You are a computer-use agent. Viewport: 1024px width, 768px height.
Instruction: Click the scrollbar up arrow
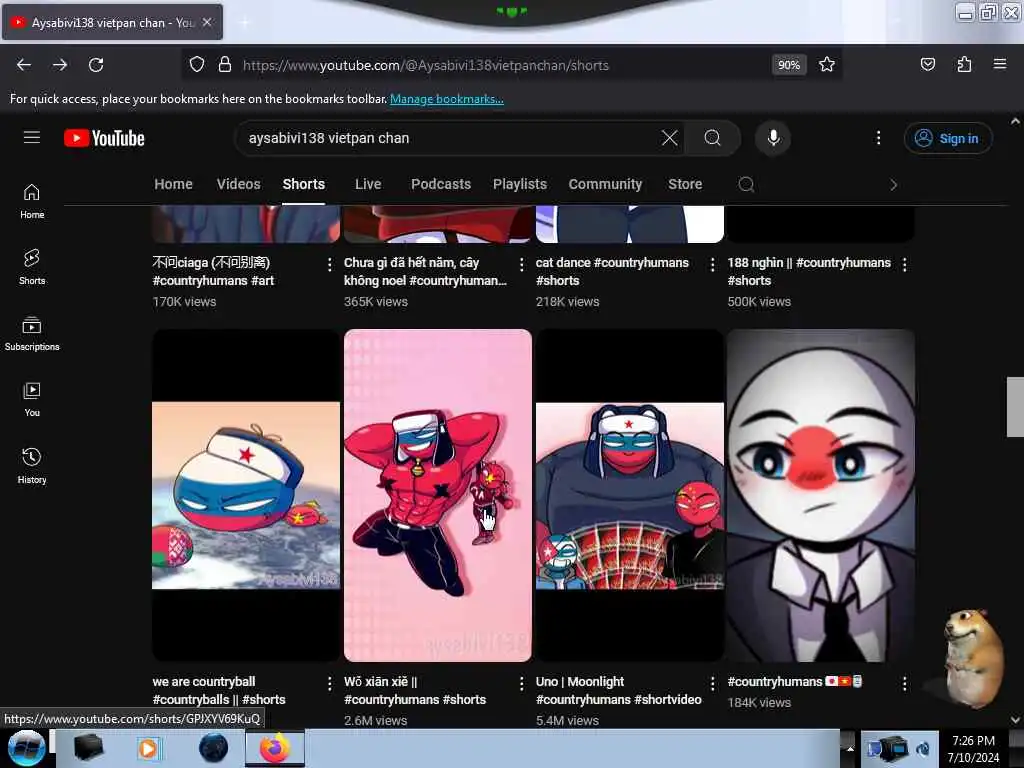[x=1015, y=121]
